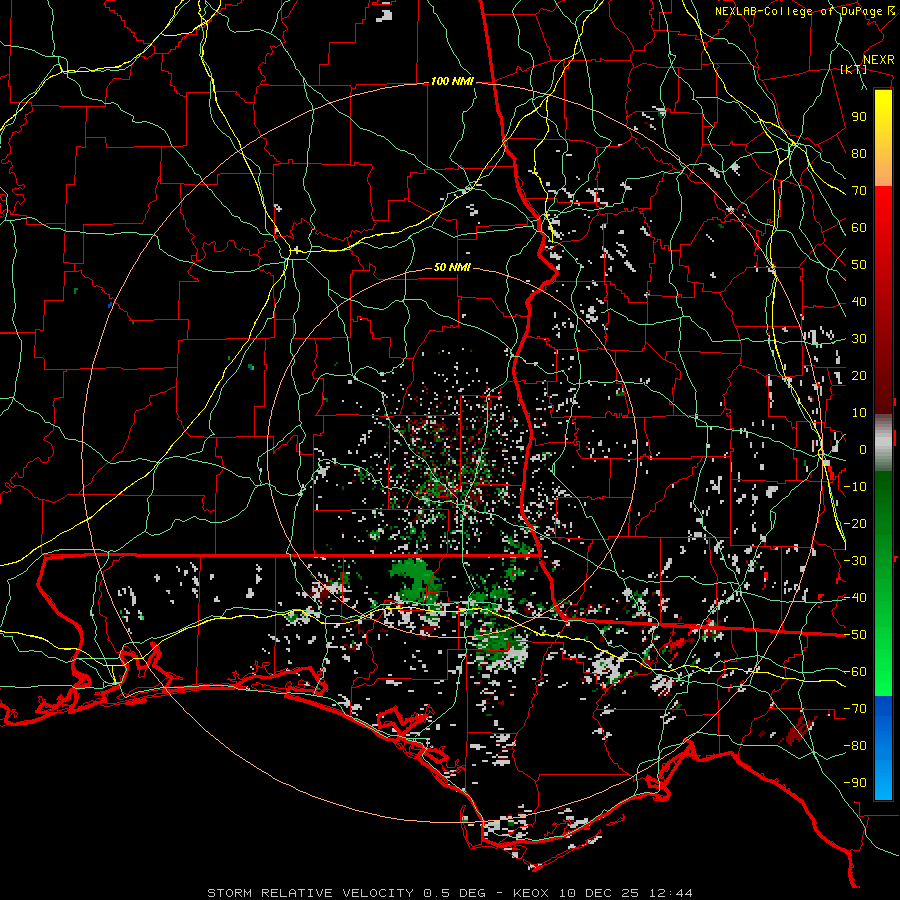Image resolution: width=900 pixels, height=900 pixels.
Task: Click the -70 value on velocity scale
Action: pos(855,709)
